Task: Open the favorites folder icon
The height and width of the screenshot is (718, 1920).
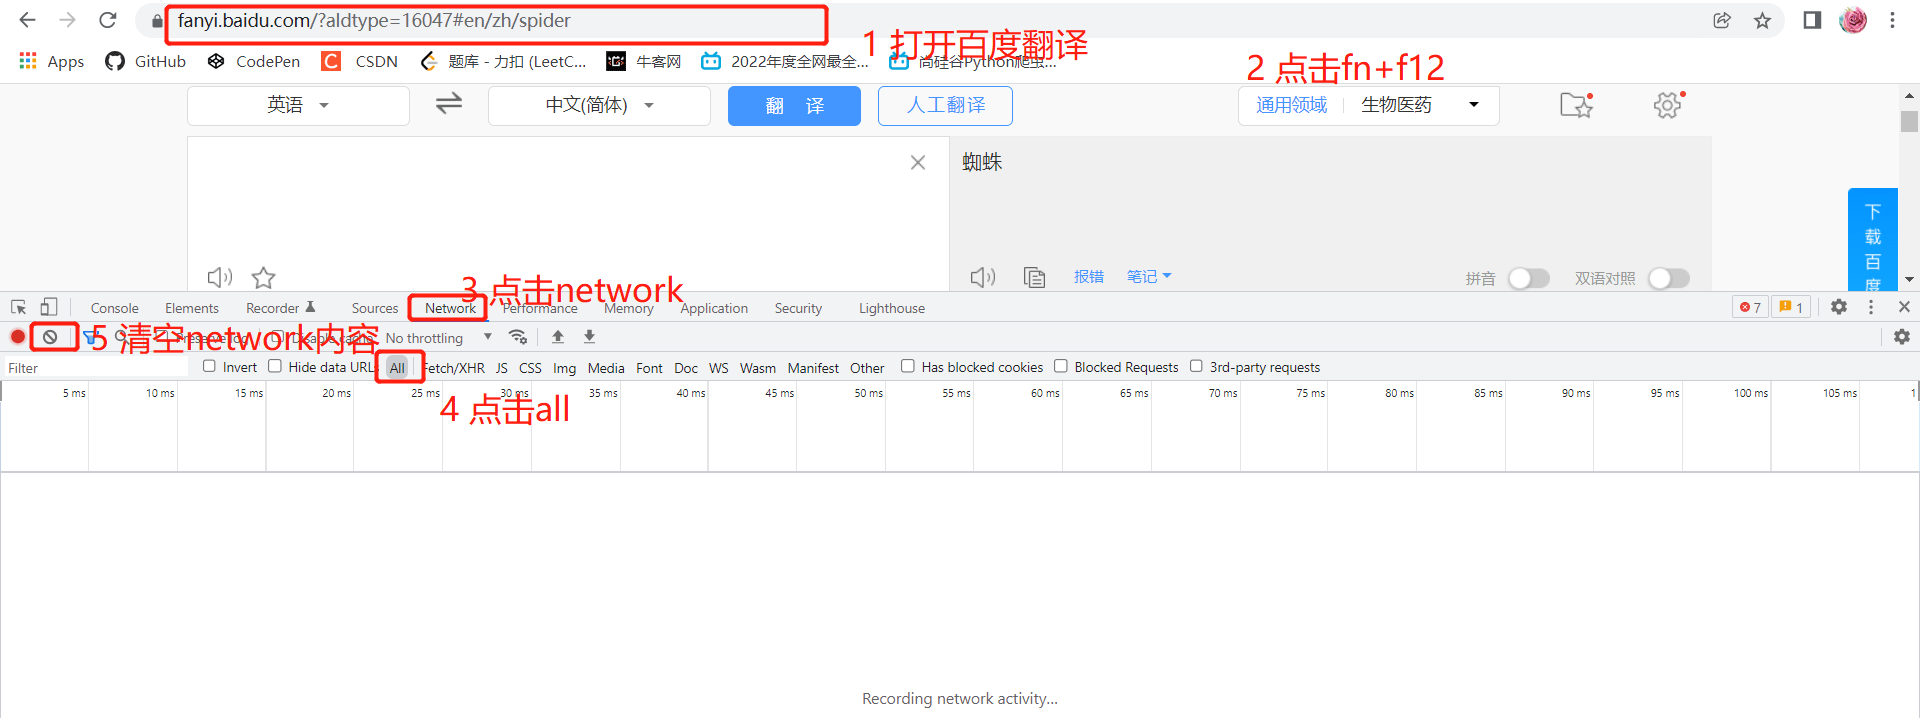Action: pyautogui.click(x=1576, y=104)
